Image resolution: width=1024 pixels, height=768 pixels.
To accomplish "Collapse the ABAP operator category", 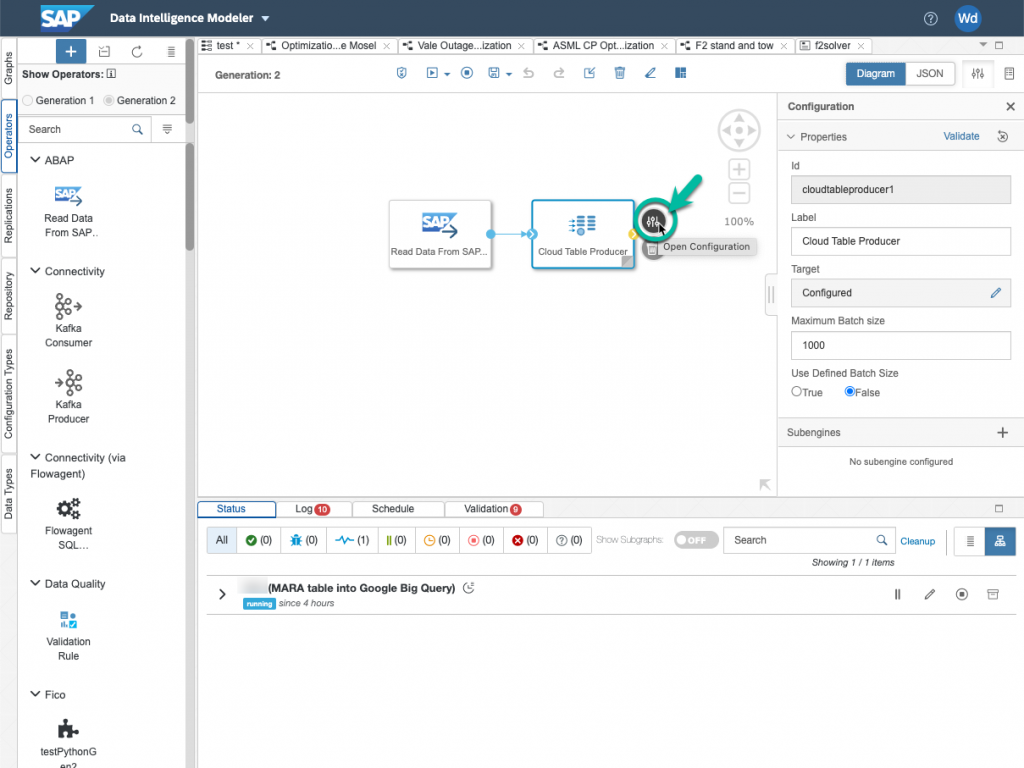I will pyautogui.click(x=35, y=160).
